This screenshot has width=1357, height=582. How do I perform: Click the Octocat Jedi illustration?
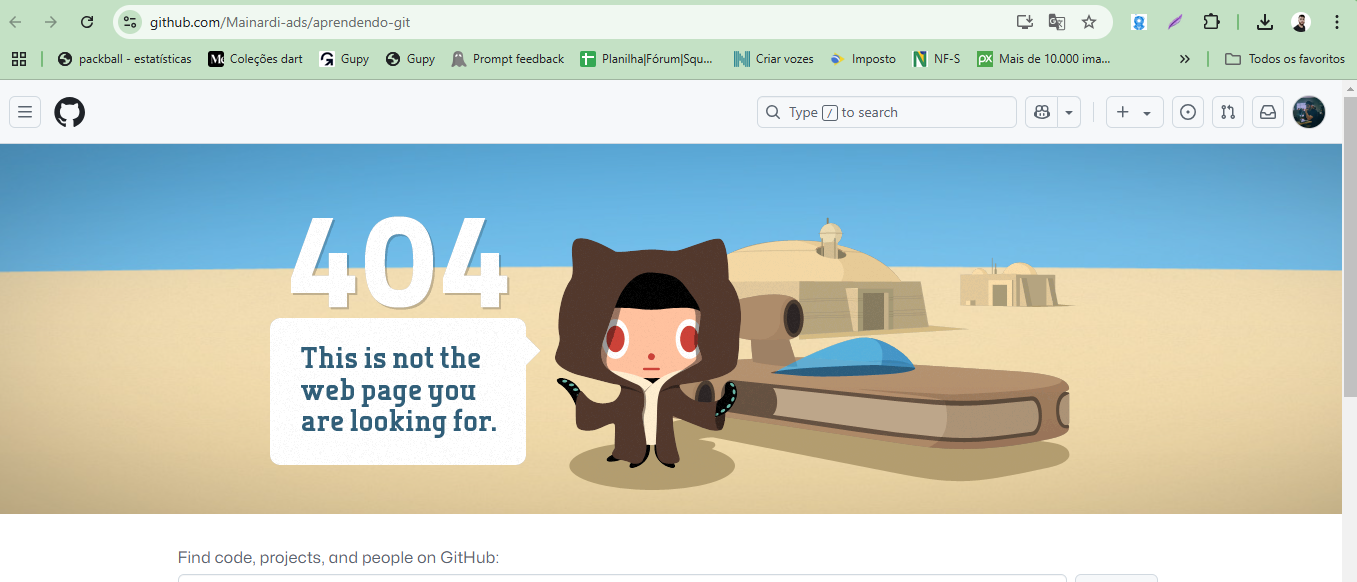650,352
